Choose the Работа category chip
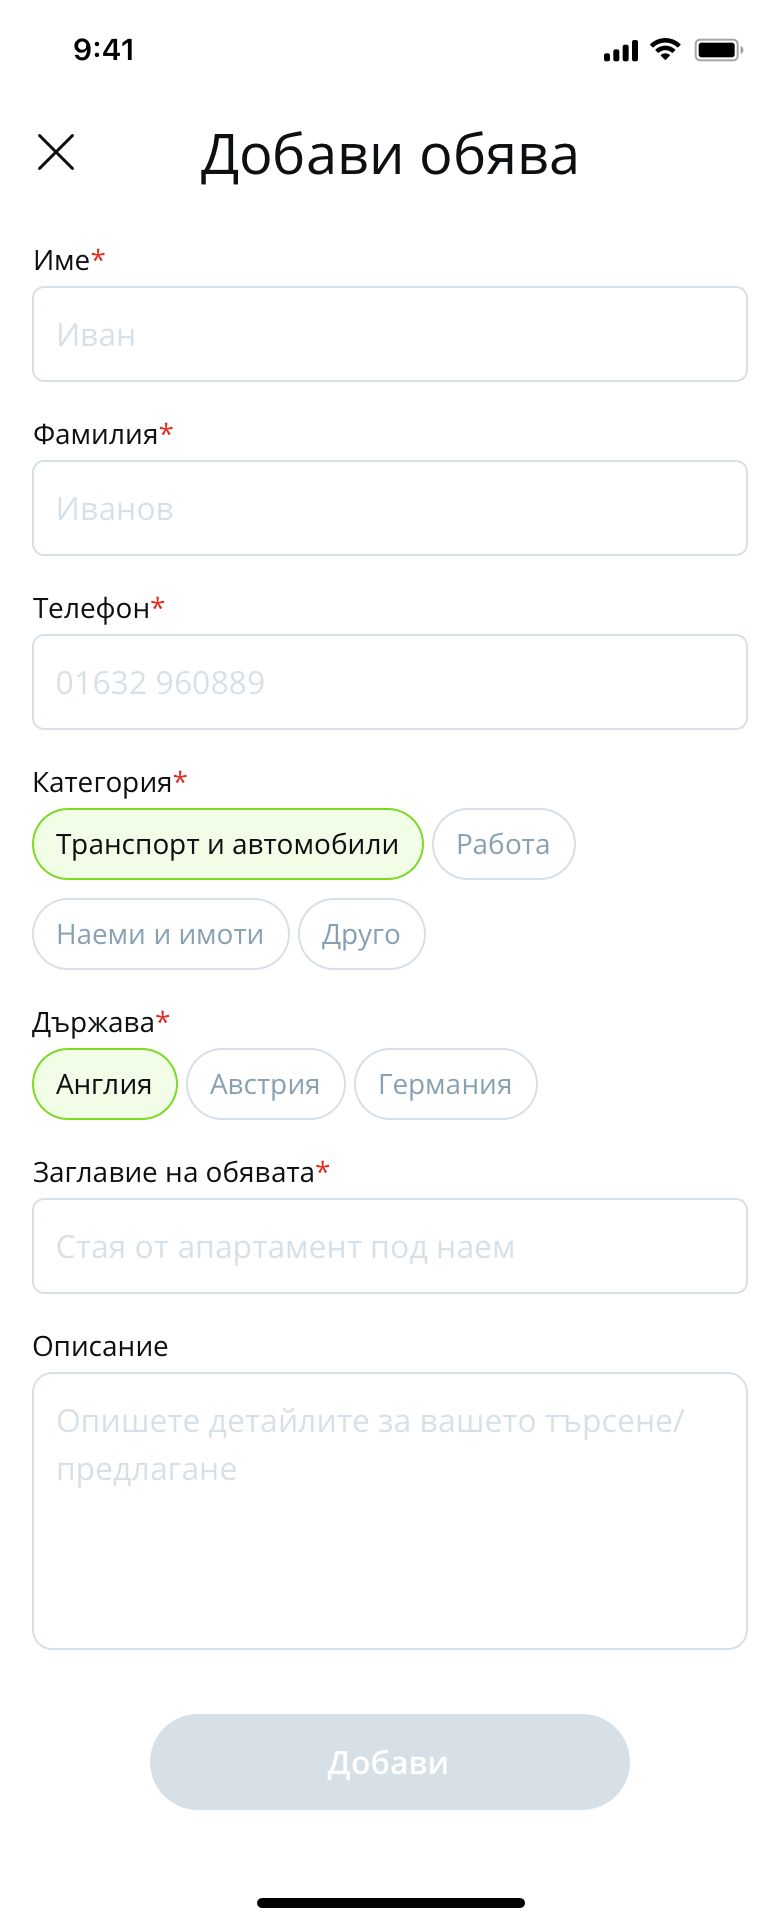780x1926 pixels. (503, 844)
